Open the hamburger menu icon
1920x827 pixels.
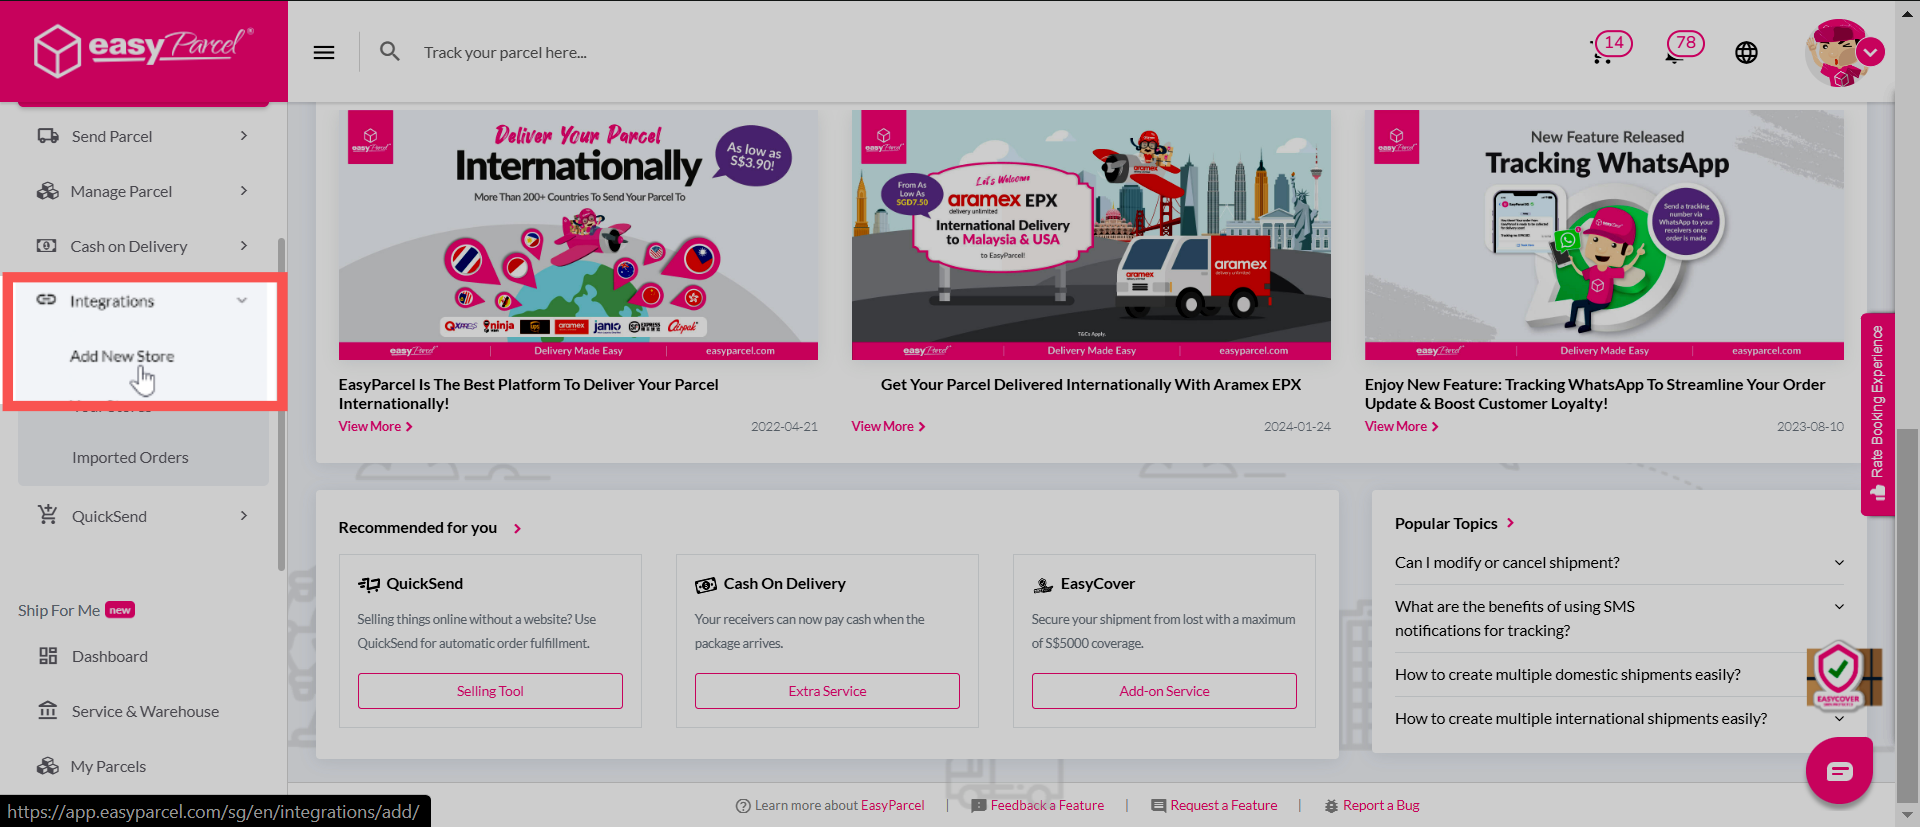click(x=324, y=52)
